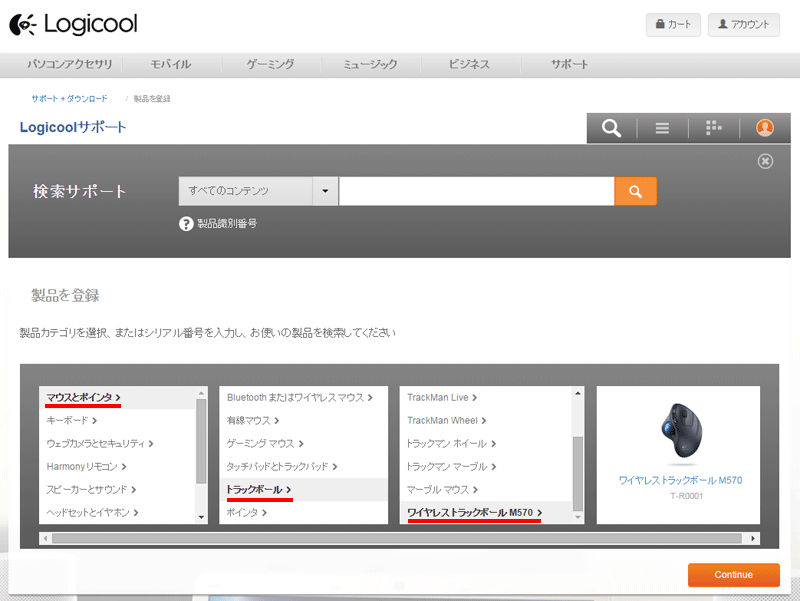This screenshot has width=800, height=601.
Task: Open the ゲーミング menu
Action: pos(270,64)
